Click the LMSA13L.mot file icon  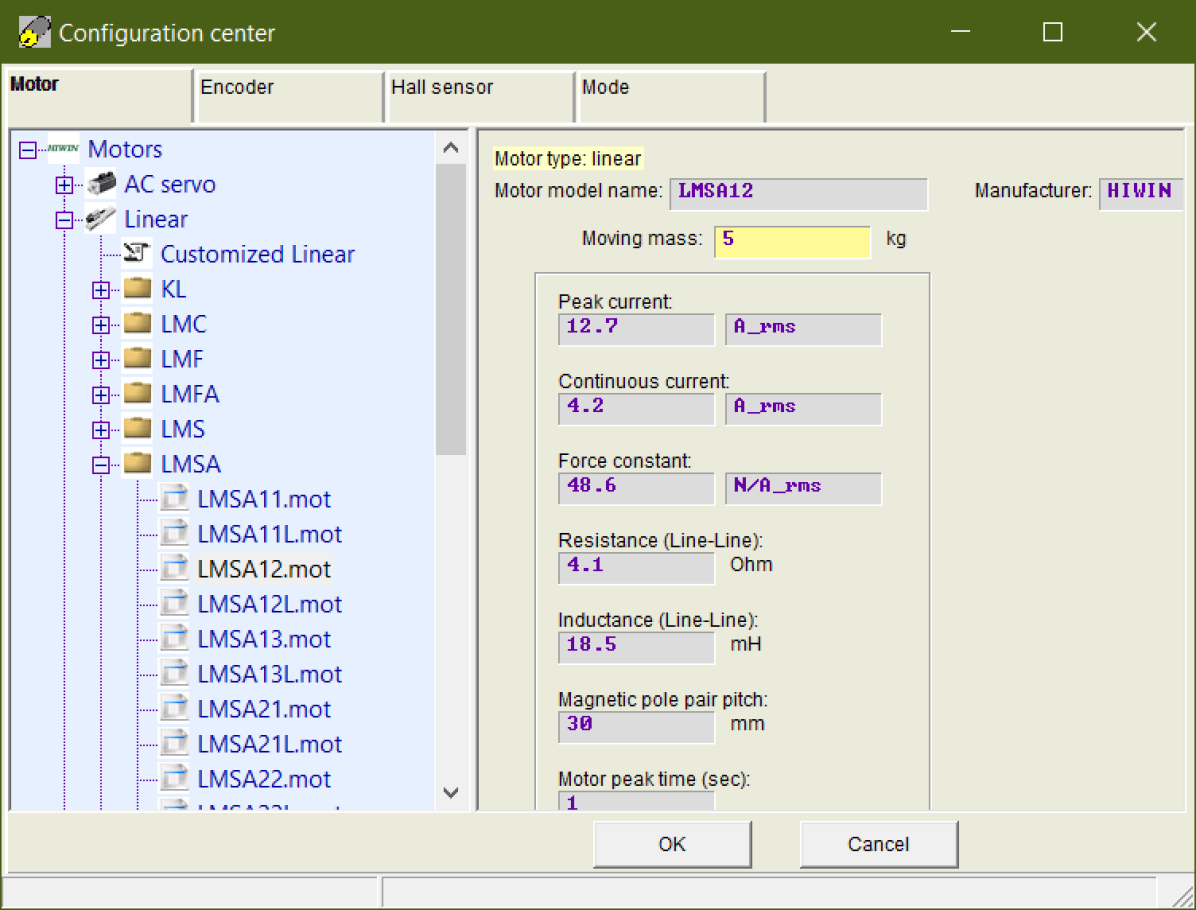tap(174, 674)
